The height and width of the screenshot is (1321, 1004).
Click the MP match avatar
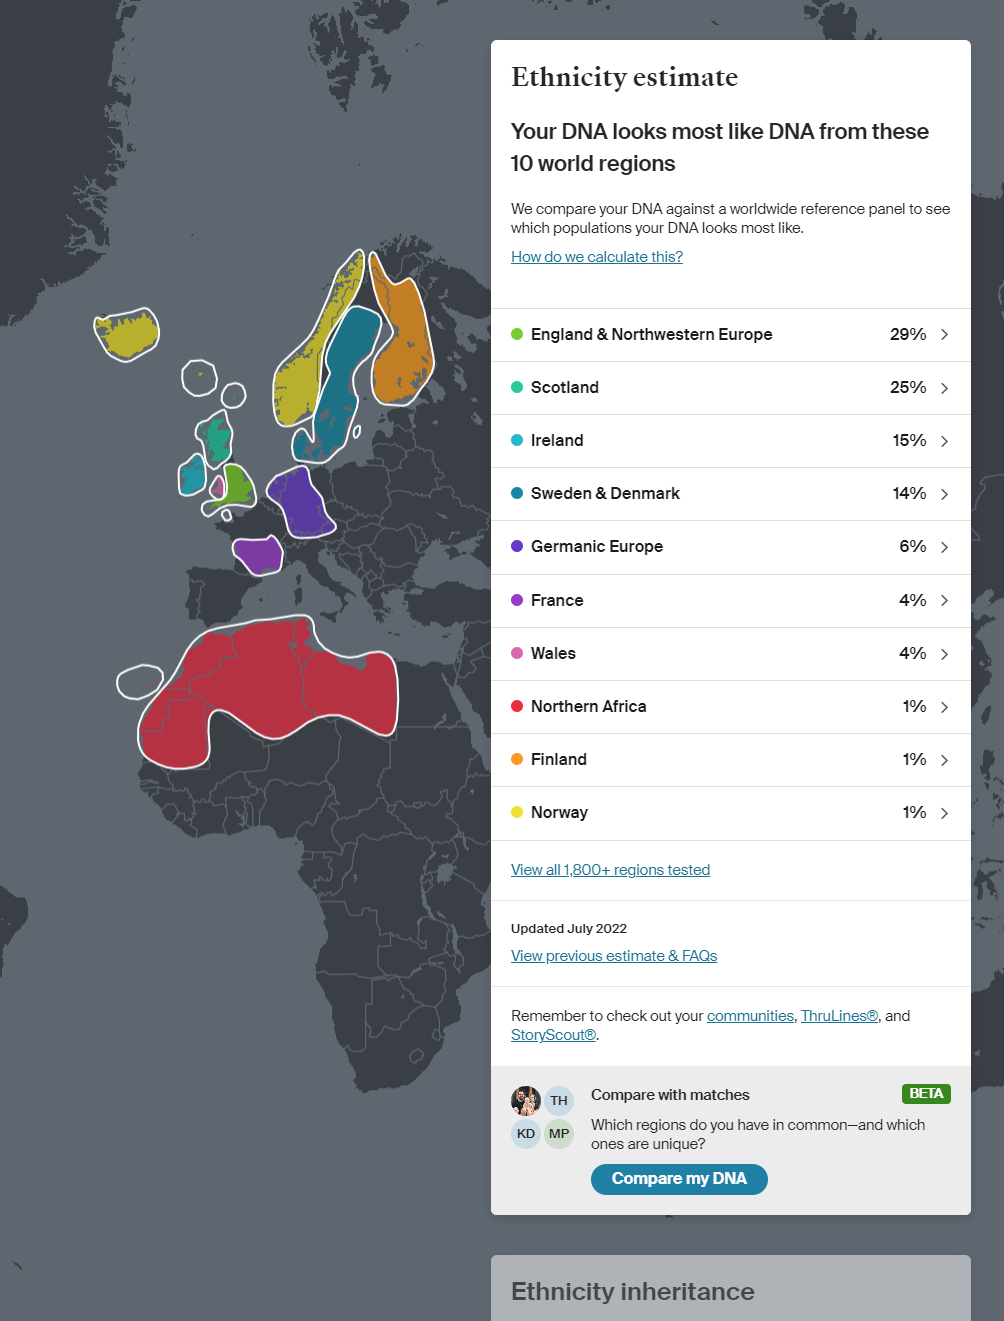coord(559,1134)
